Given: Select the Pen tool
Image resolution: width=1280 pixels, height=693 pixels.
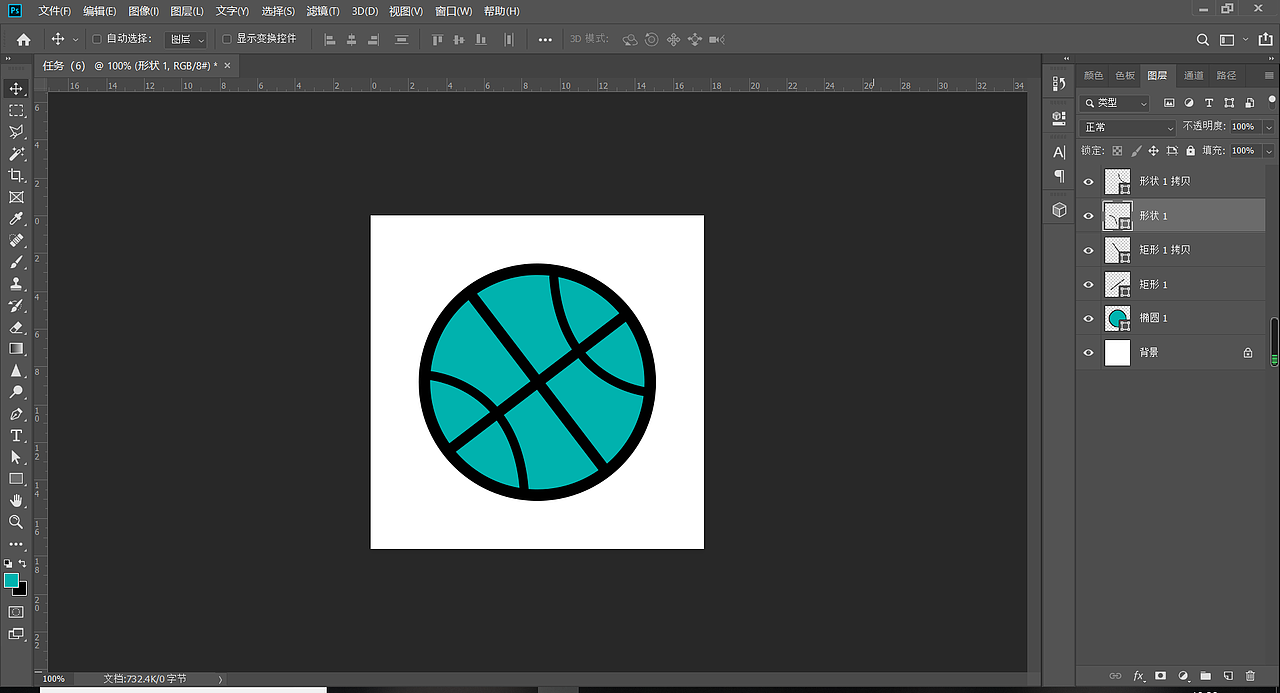Looking at the screenshot, I should 16,413.
